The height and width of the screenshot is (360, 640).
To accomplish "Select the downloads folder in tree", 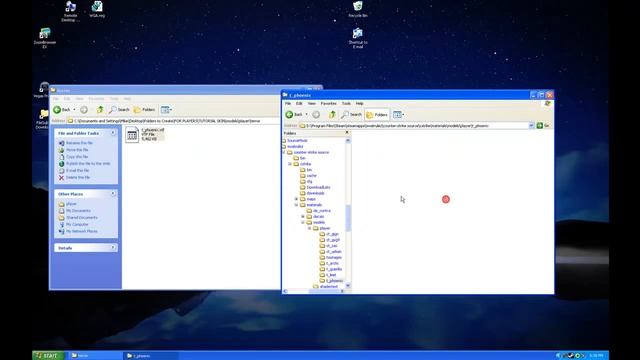I will click(x=316, y=193).
